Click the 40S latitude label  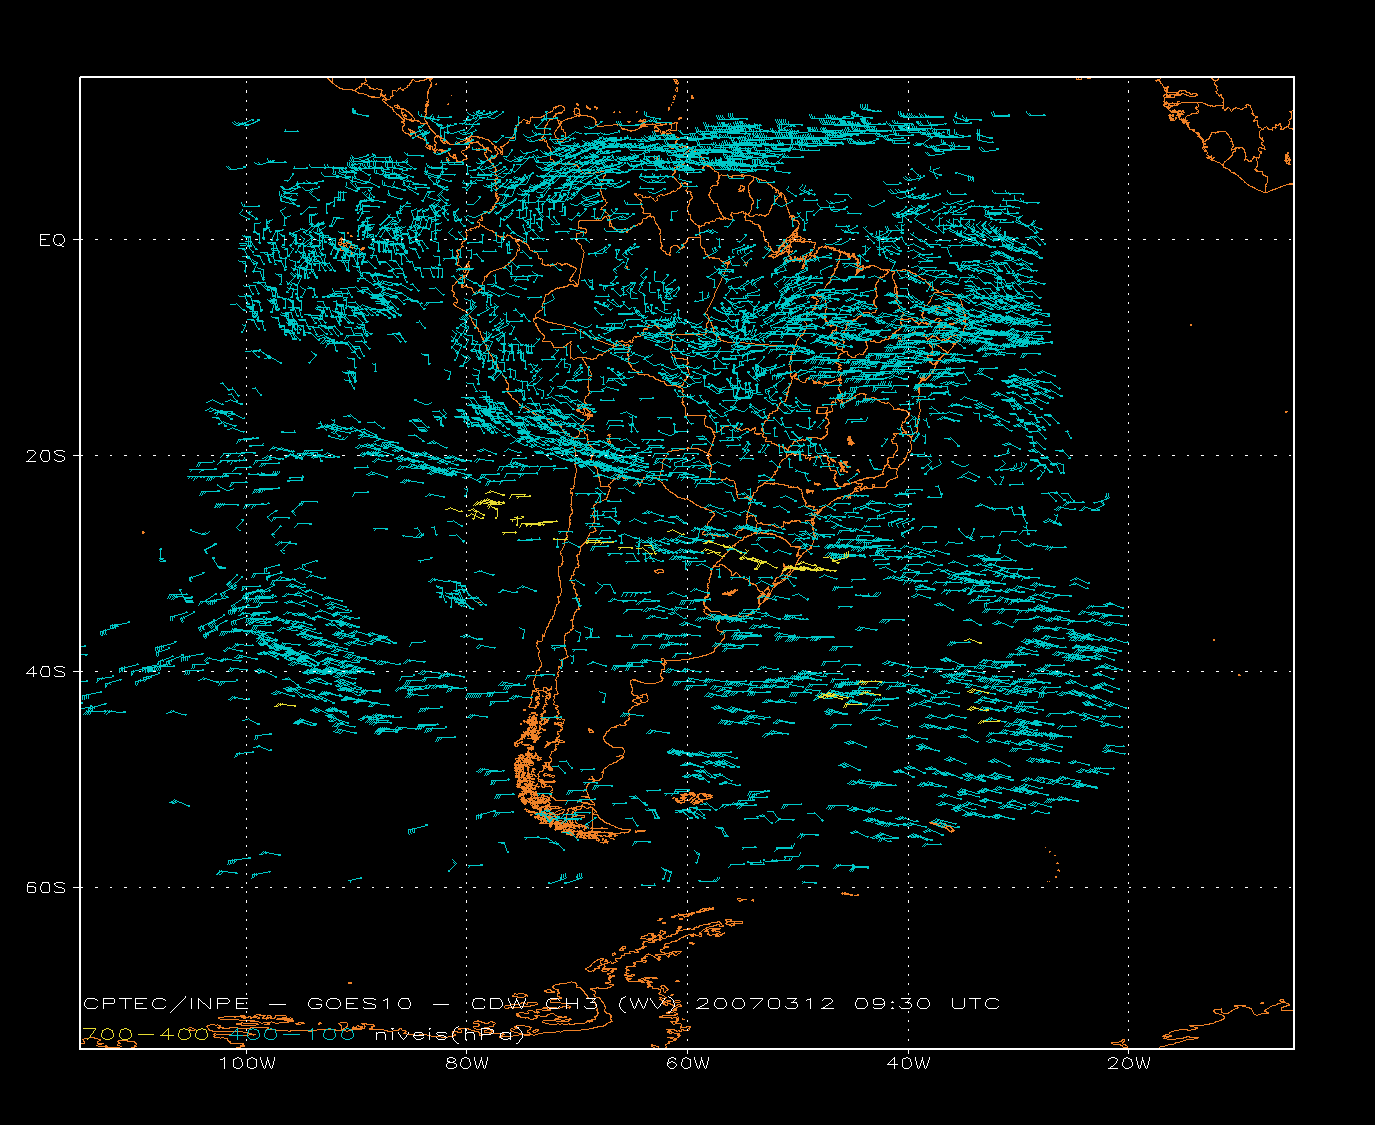coord(45,672)
